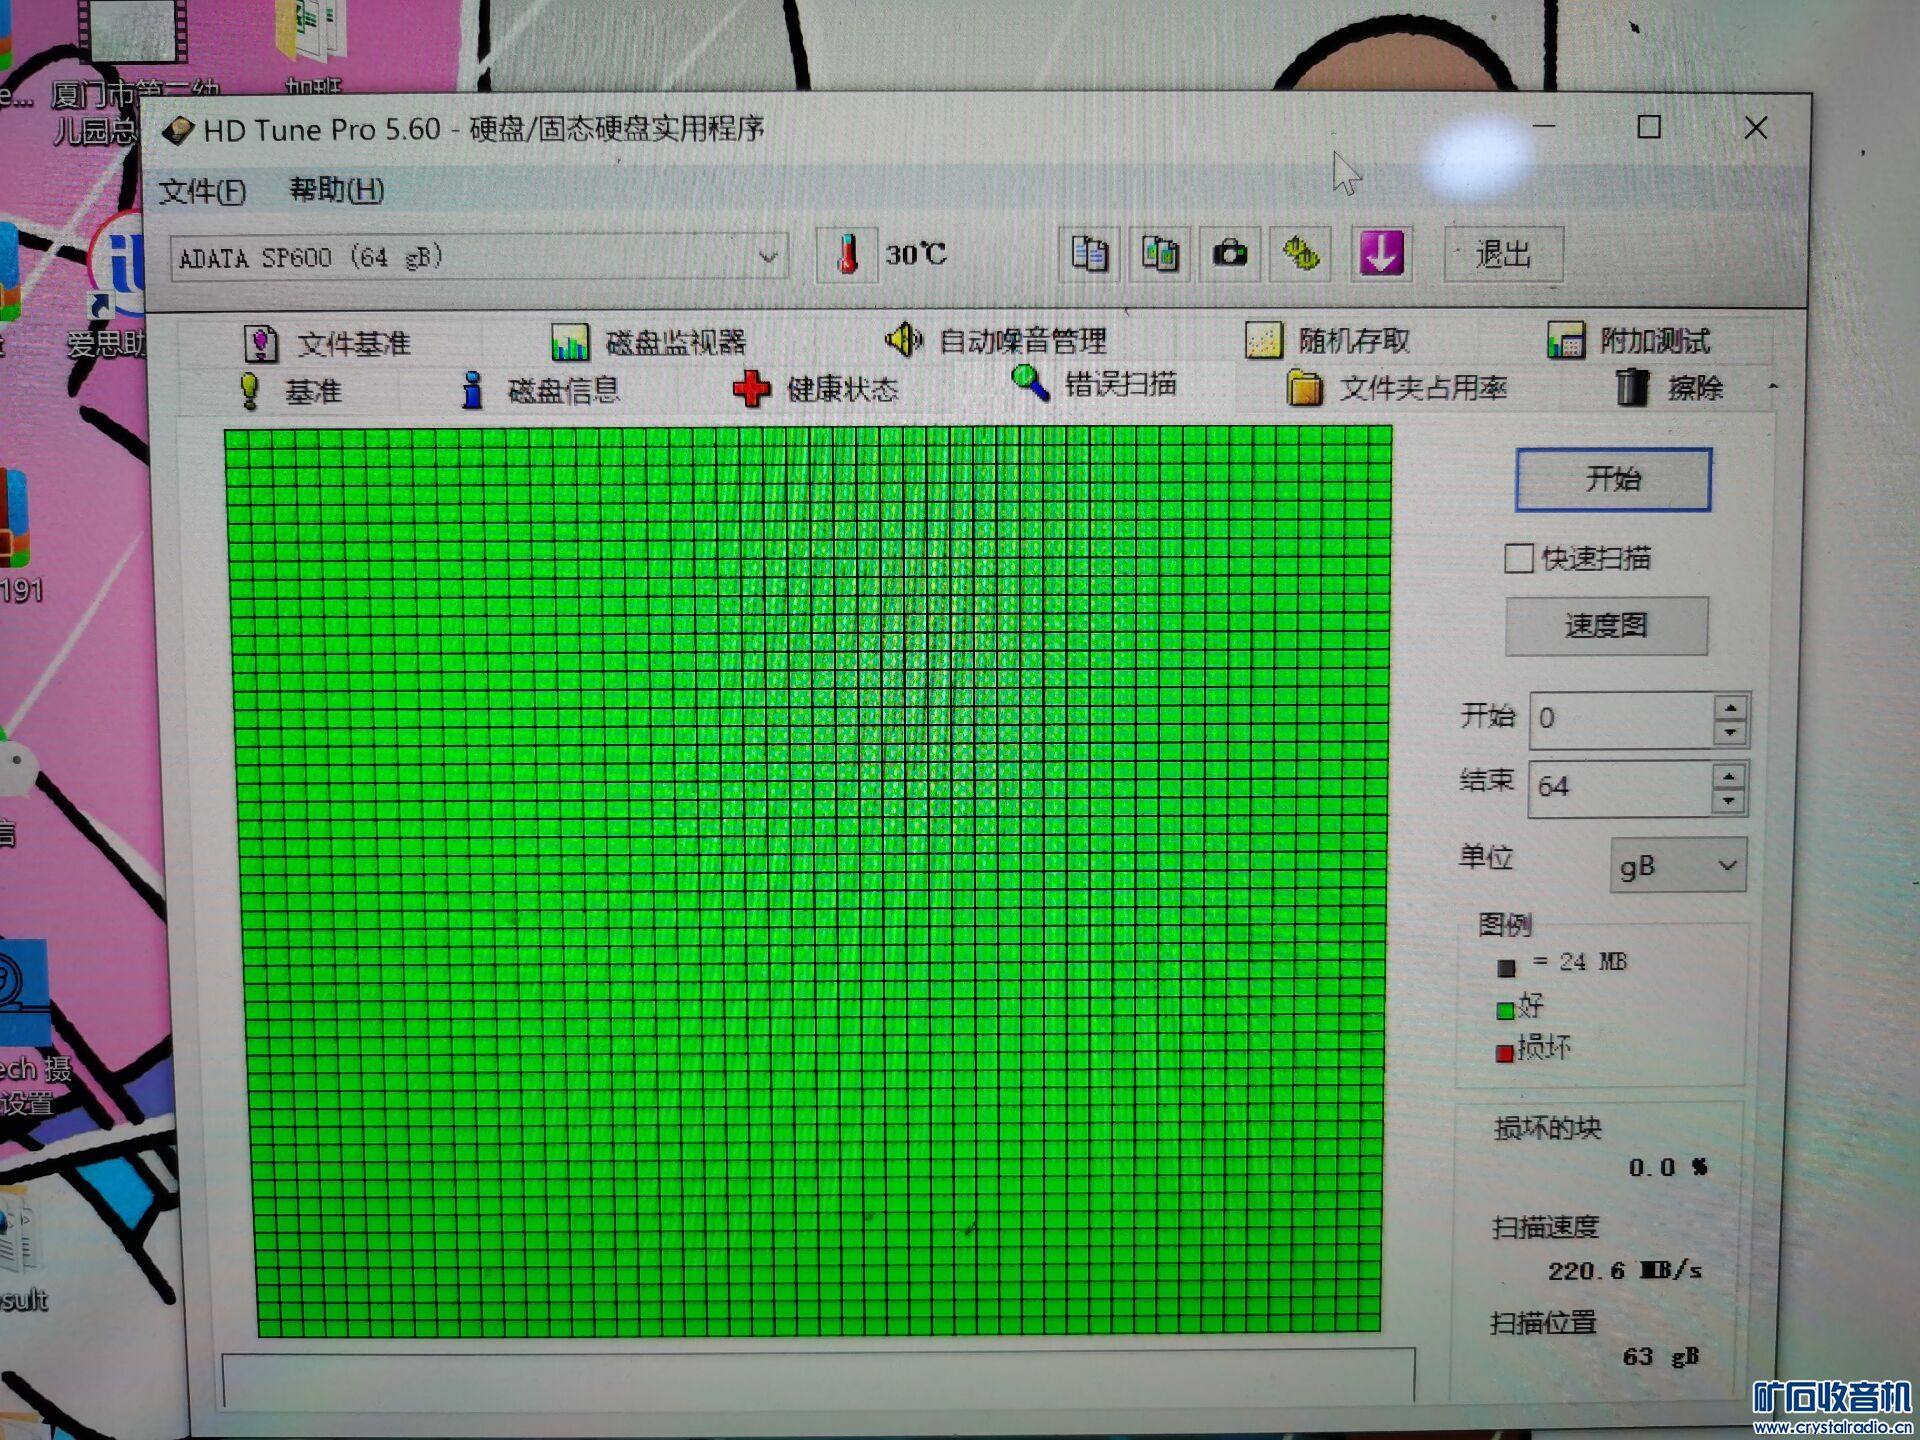The height and width of the screenshot is (1440, 1920).
Task: Click the 文件夹占用率 folder icon
Action: [x=1304, y=387]
